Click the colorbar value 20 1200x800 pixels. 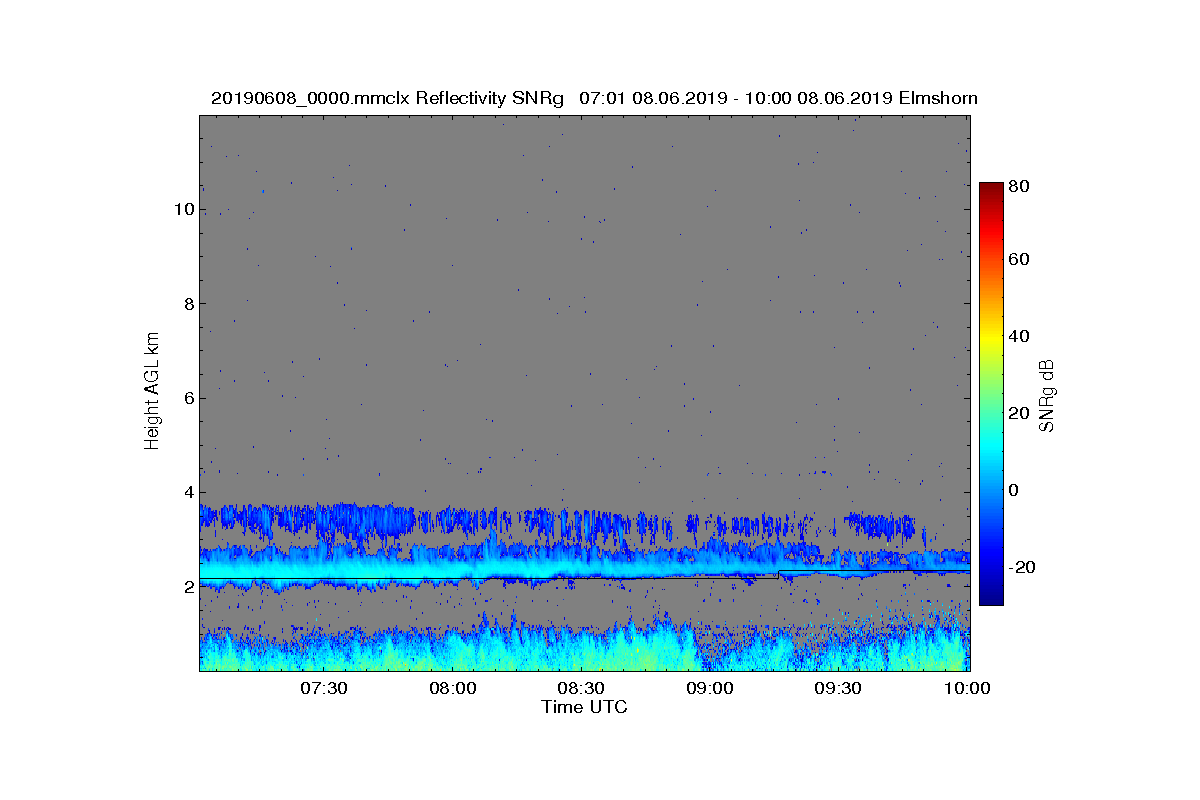tap(1019, 413)
